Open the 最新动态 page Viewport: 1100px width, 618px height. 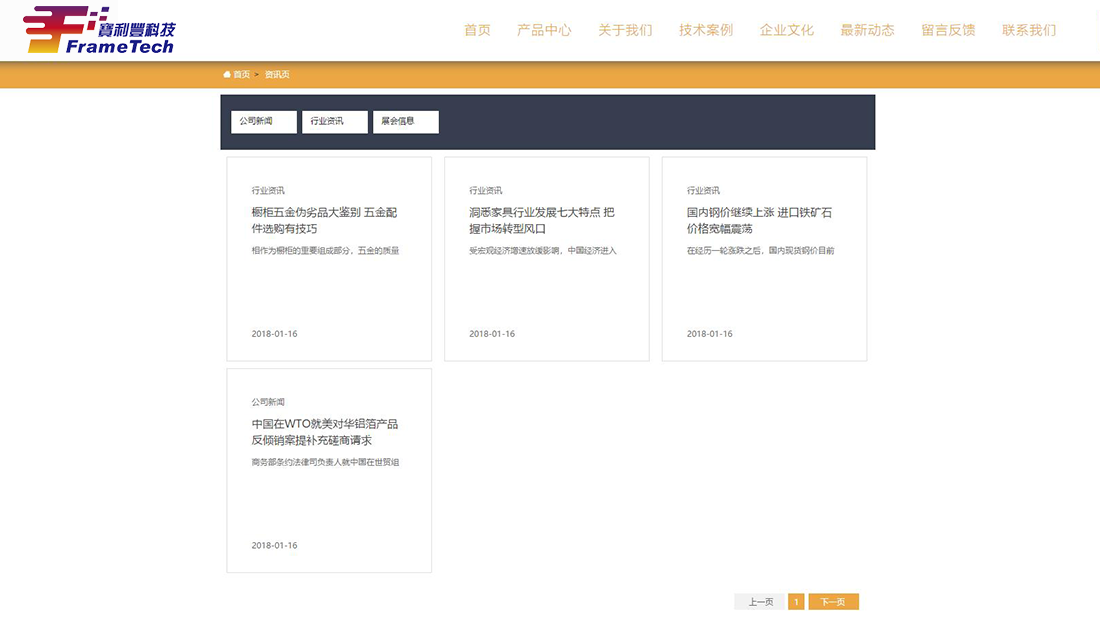click(867, 30)
